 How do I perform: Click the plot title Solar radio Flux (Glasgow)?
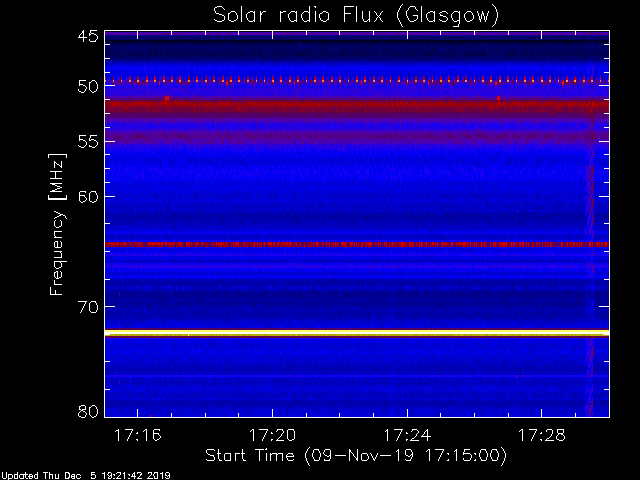tap(356, 16)
